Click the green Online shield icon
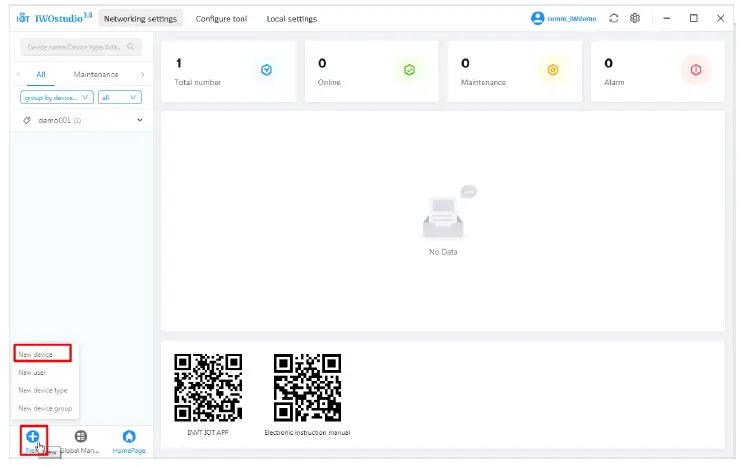This screenshot has height=466, width=742. (409, 70)
